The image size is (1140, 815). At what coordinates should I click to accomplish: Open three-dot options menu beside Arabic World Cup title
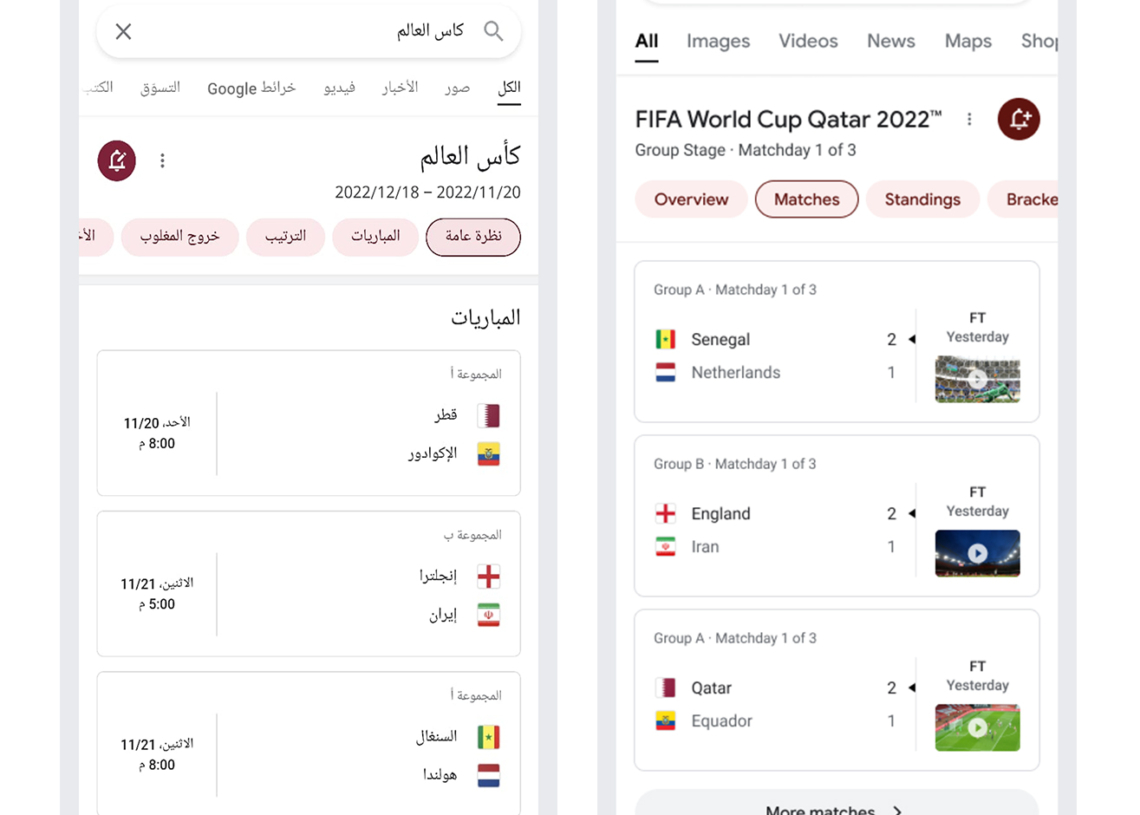[x=162, y=160]
